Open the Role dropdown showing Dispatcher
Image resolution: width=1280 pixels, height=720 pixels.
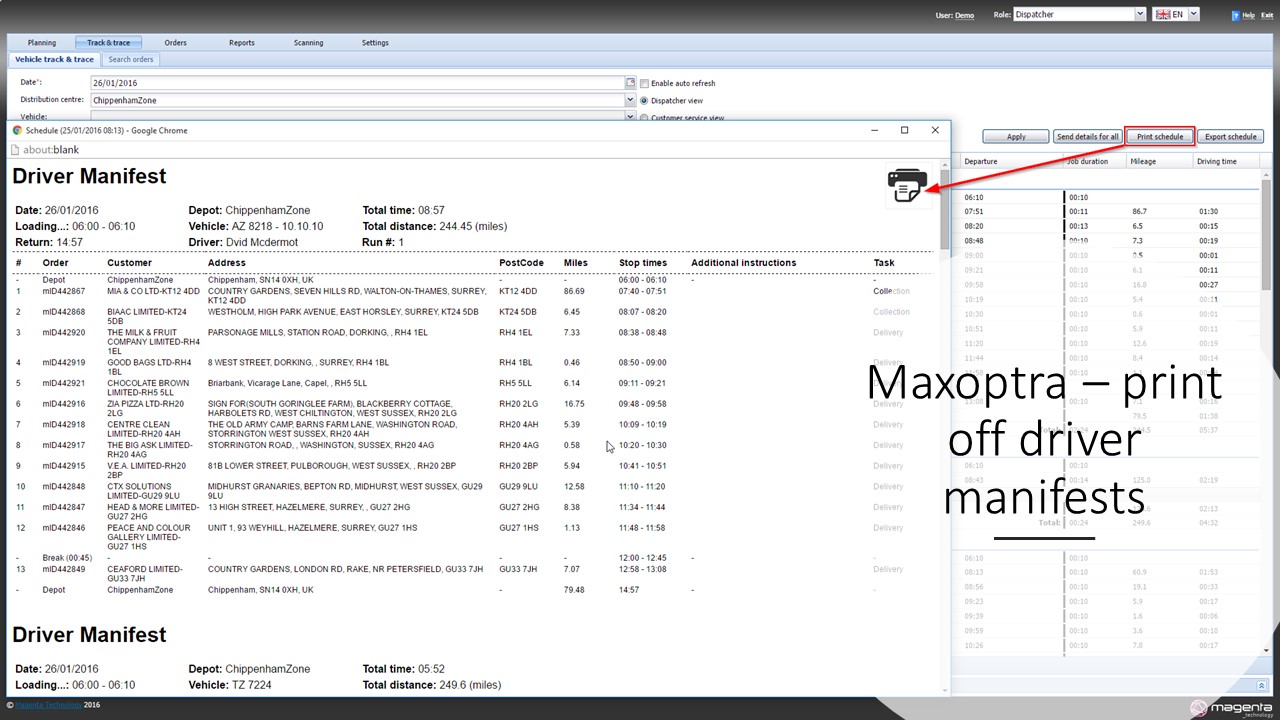coord(1137,14)
